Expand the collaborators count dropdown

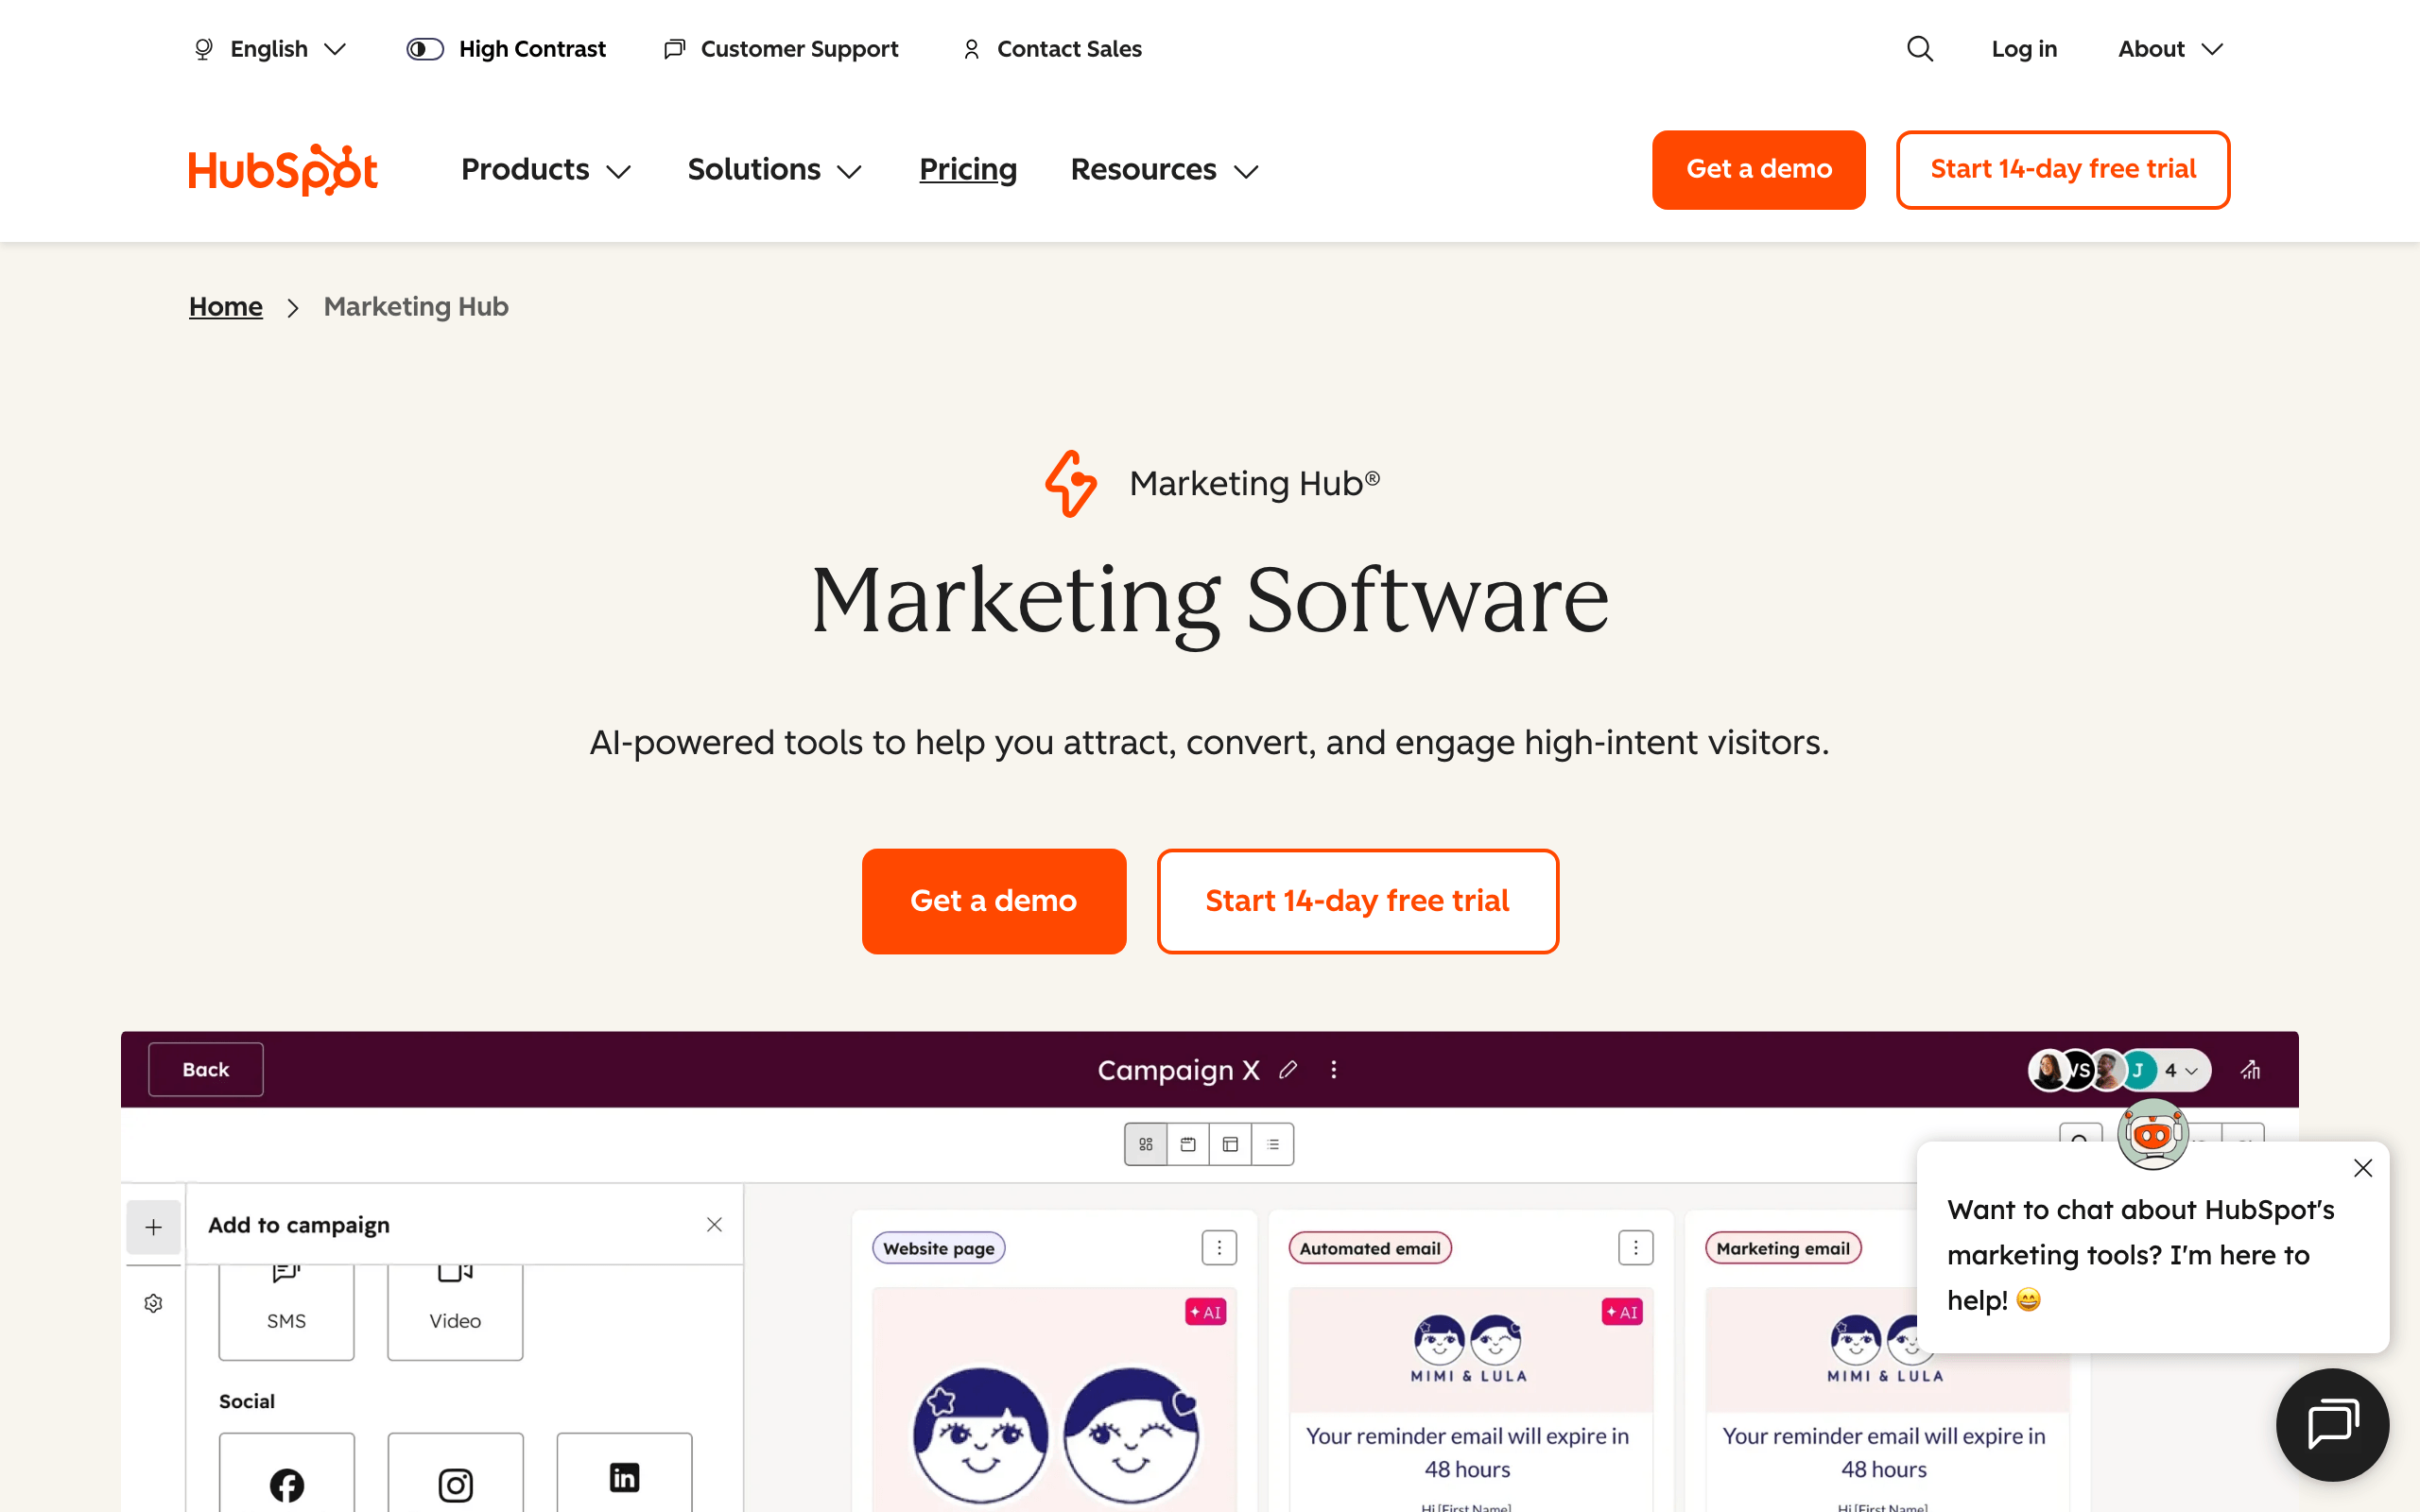(2181, 1070)
